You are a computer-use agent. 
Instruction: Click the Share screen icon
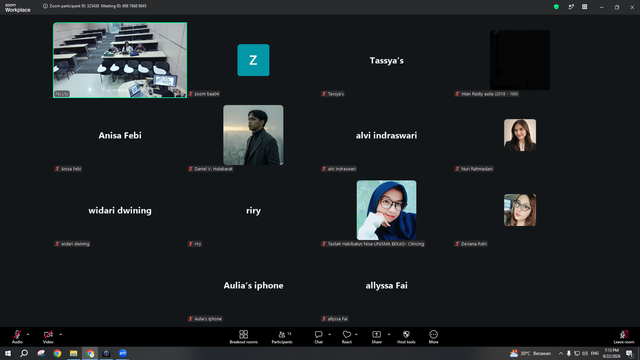point(376,334)
